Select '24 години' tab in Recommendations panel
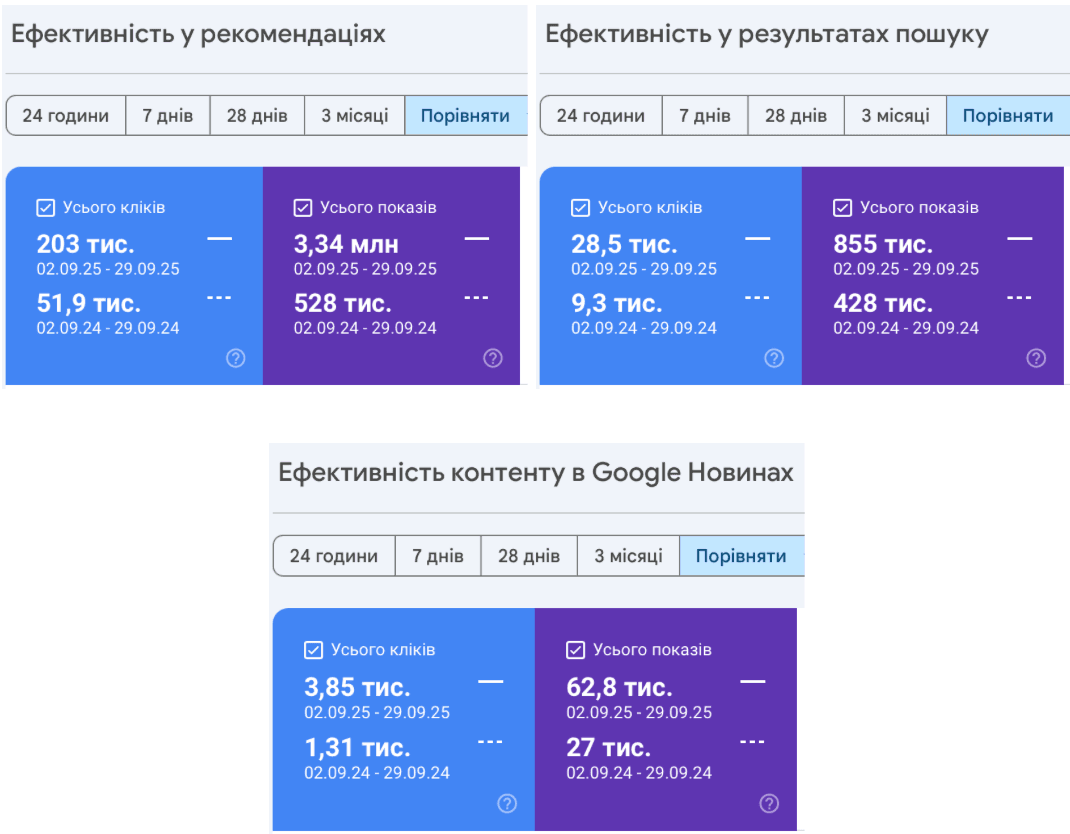 point(66,116)
